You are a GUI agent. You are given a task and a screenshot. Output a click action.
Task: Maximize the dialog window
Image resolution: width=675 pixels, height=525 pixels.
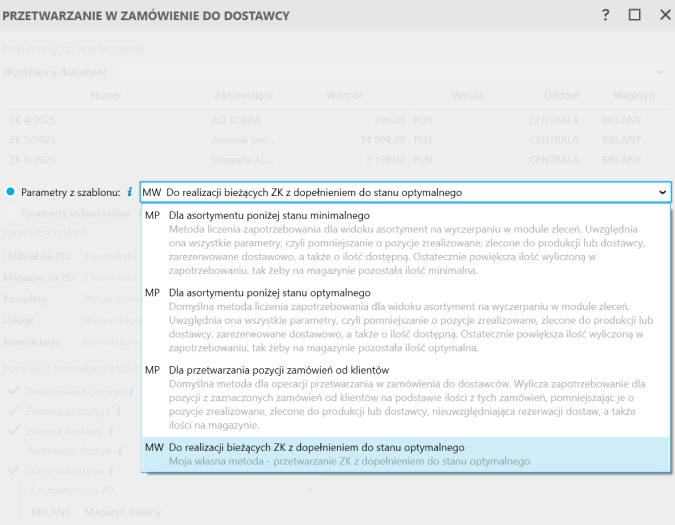click(x=634, y=15)
